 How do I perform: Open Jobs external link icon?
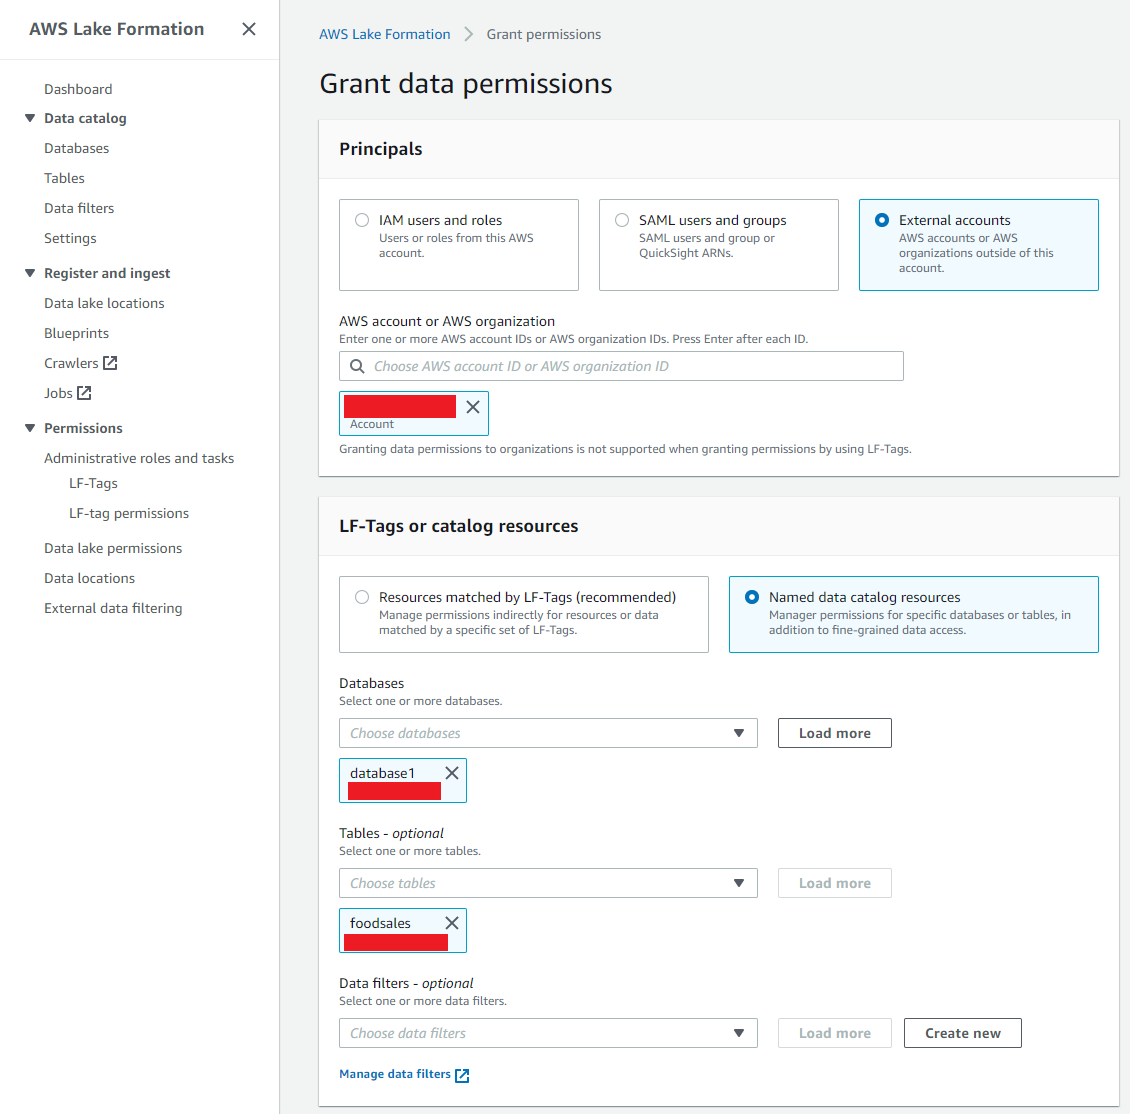[x=84, y=393]
